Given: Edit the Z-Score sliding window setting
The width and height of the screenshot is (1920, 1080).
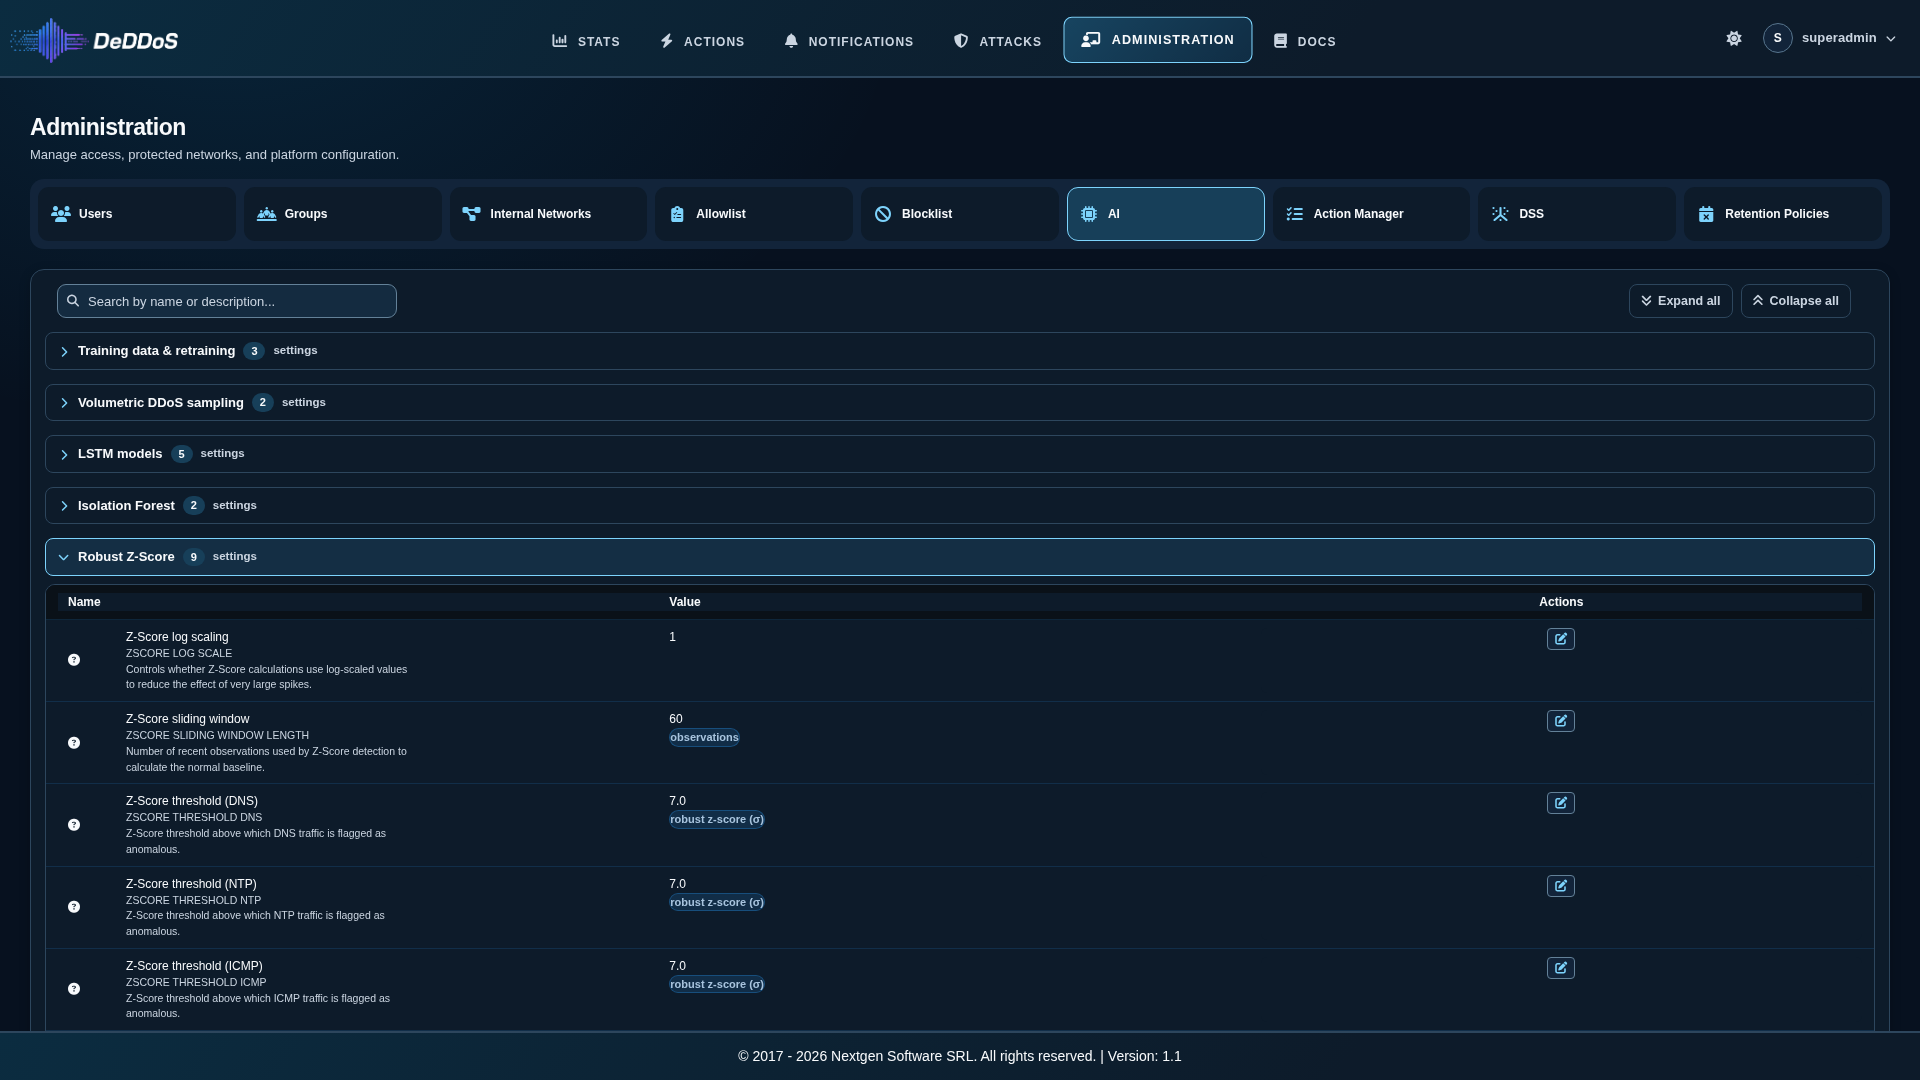Looking at the screenshot, I should 1560,721.
